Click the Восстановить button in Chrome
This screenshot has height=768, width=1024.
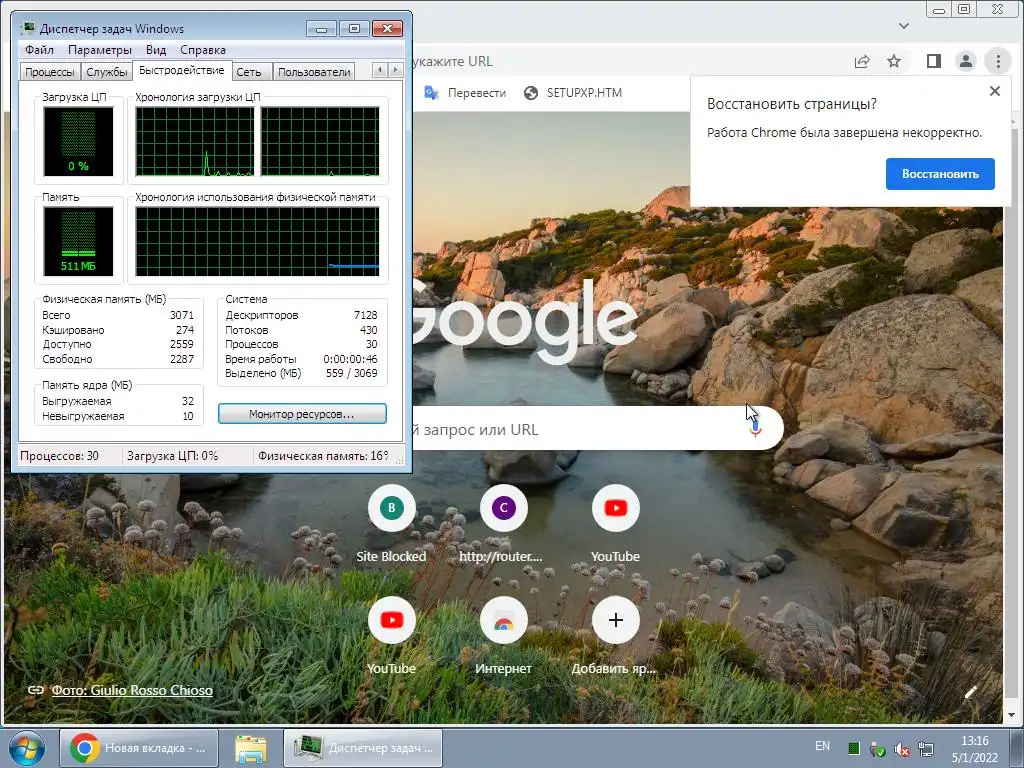point(940,174)
